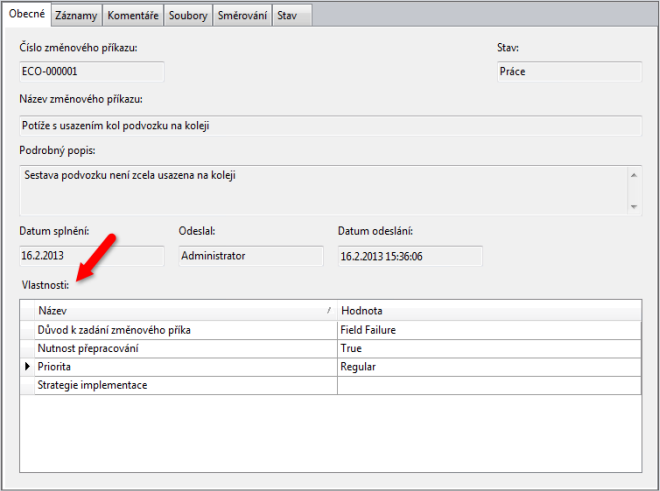The height and width of the screenshot is (491, 660).
Task: Click the True value cell
Action: click(x=490, y=349)
